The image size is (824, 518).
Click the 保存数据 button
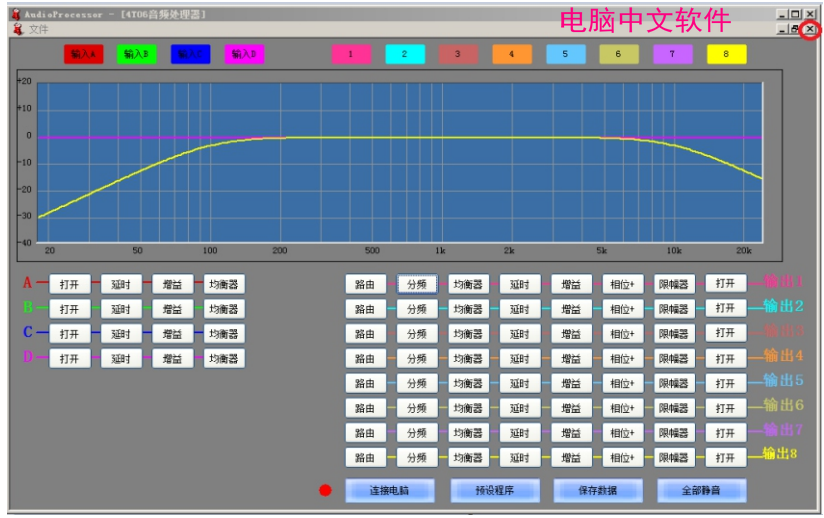[598, 491]
